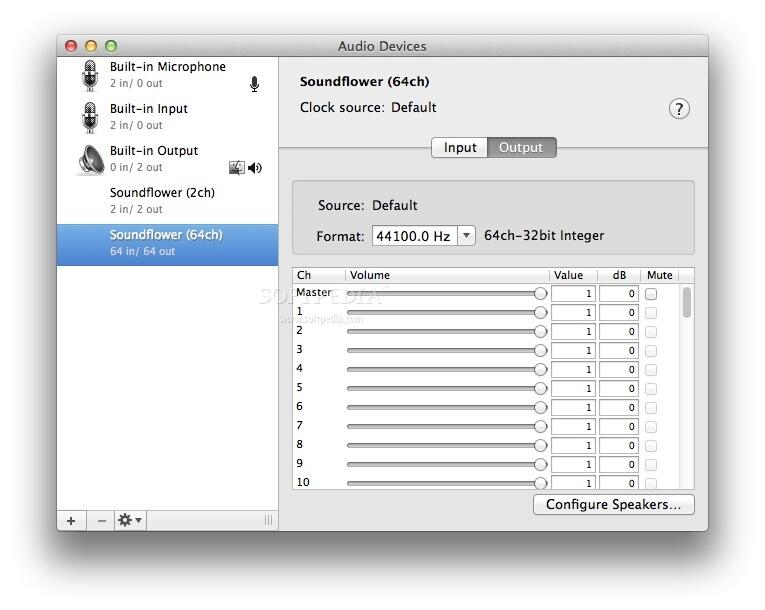Open Configure Speakers dialog
The image size is (765, 610).
tap(614, 505)
